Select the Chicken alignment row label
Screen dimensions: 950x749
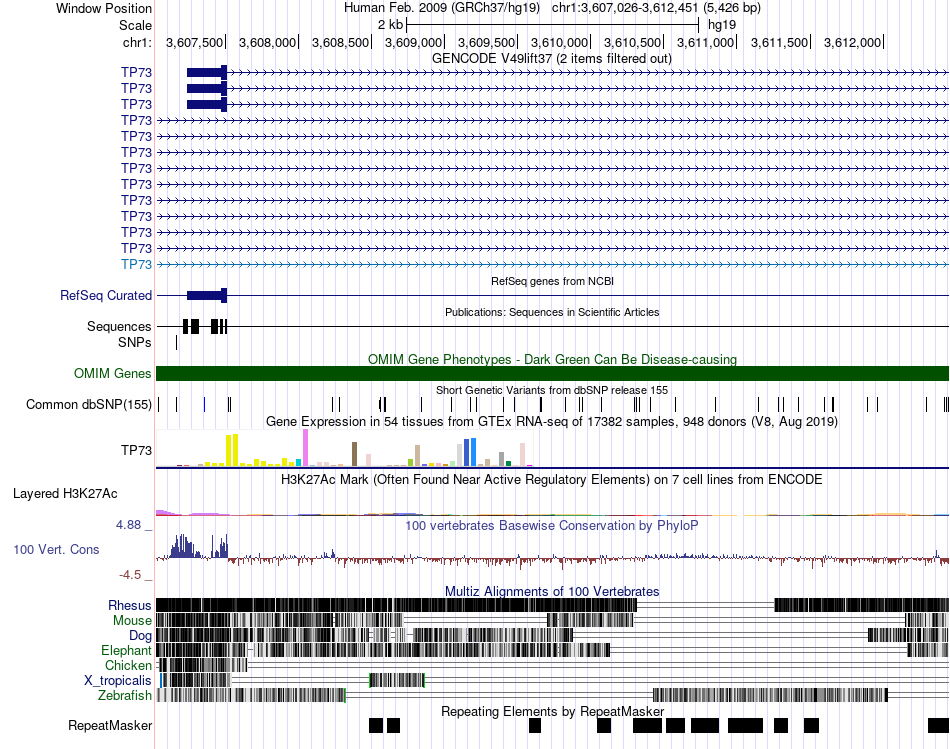pyautogui.click(x=128, y=665)
